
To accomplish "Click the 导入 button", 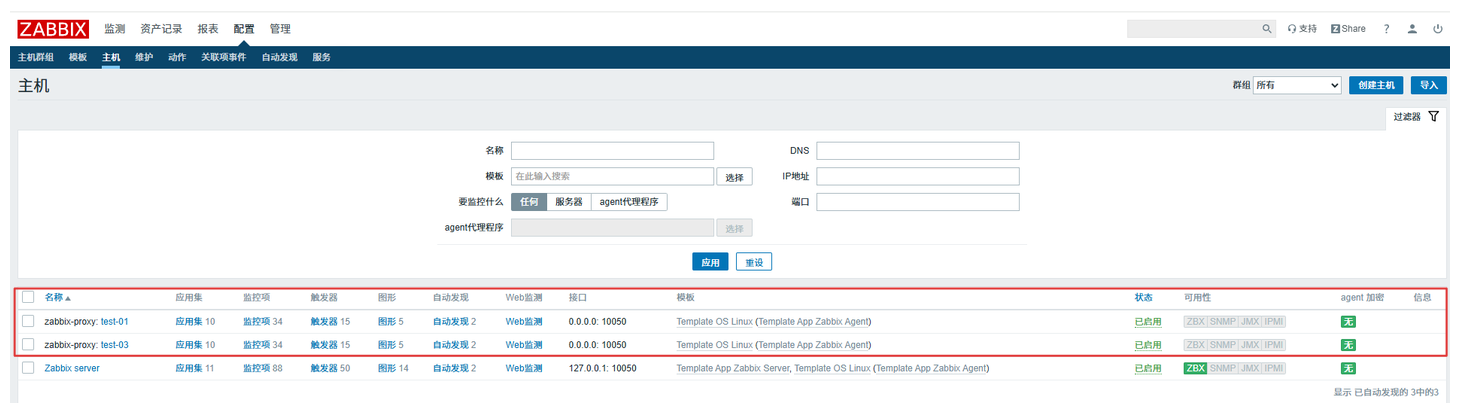I will 1429,86.
